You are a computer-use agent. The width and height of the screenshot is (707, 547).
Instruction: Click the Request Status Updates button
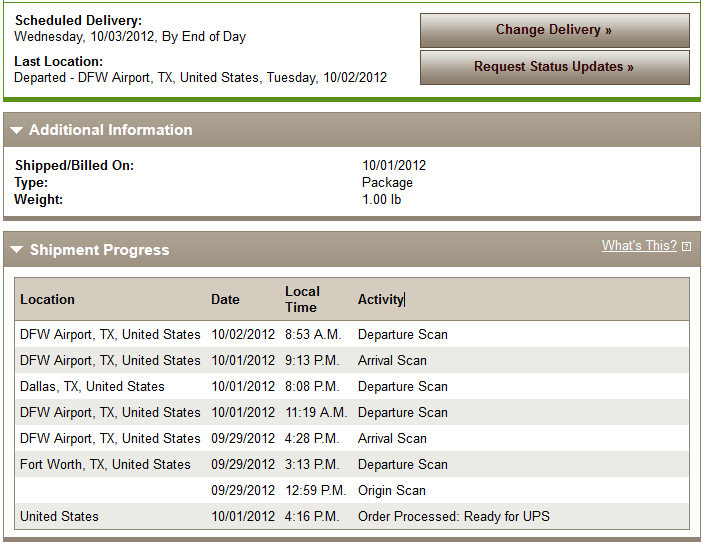[x=555, y=67]
